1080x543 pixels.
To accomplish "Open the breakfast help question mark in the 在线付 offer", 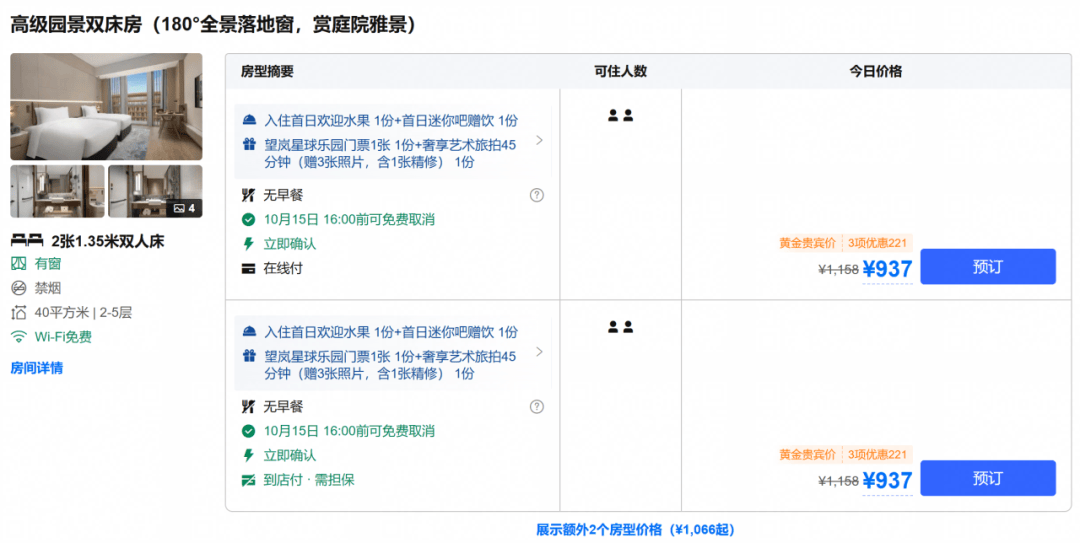I will click(x=537, y=195).
